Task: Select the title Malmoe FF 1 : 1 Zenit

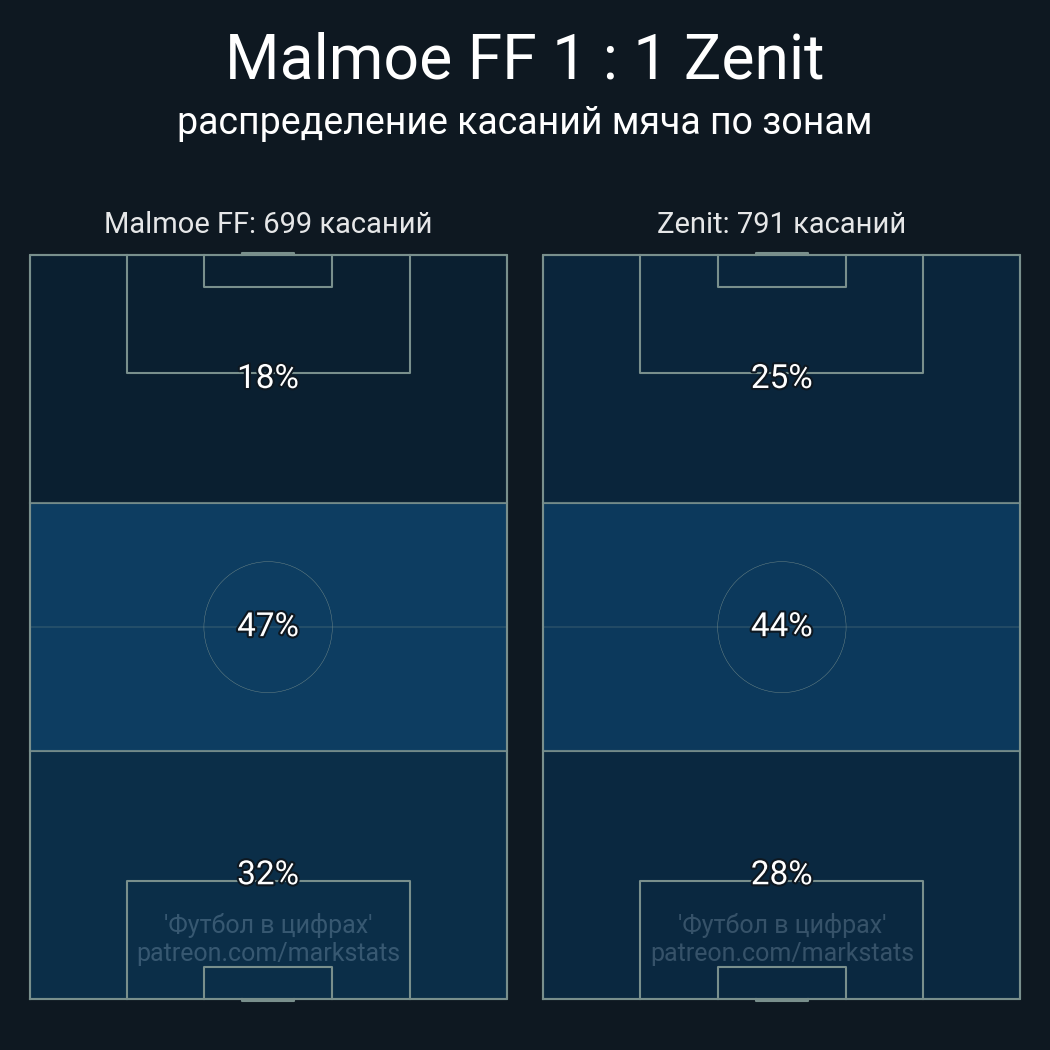Action: tap(524, 58)
